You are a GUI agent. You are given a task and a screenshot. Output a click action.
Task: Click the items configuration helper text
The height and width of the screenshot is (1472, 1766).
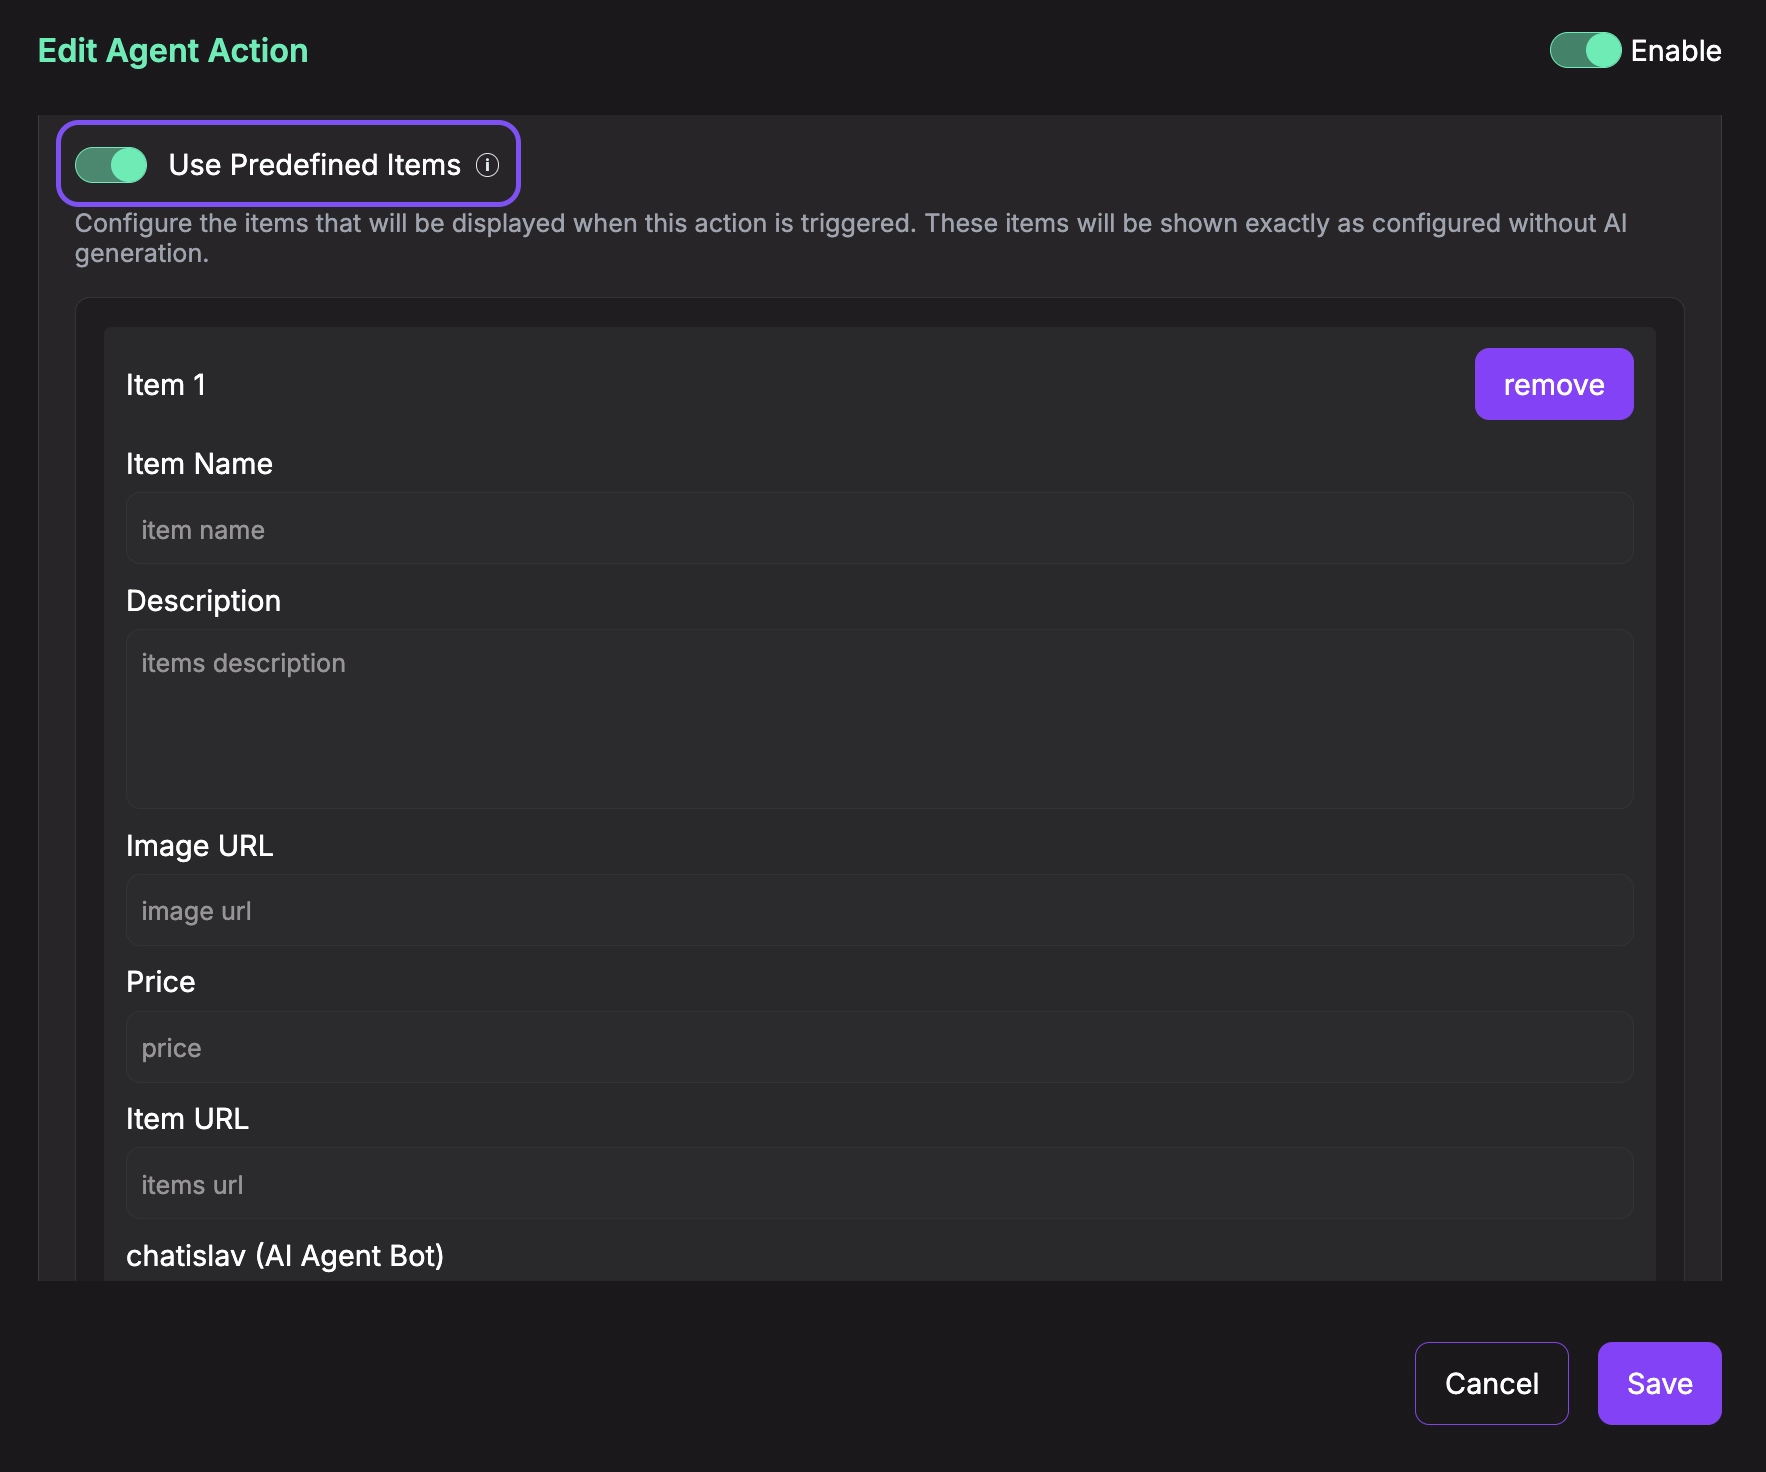pyautogui.click(x=850, y=237)
